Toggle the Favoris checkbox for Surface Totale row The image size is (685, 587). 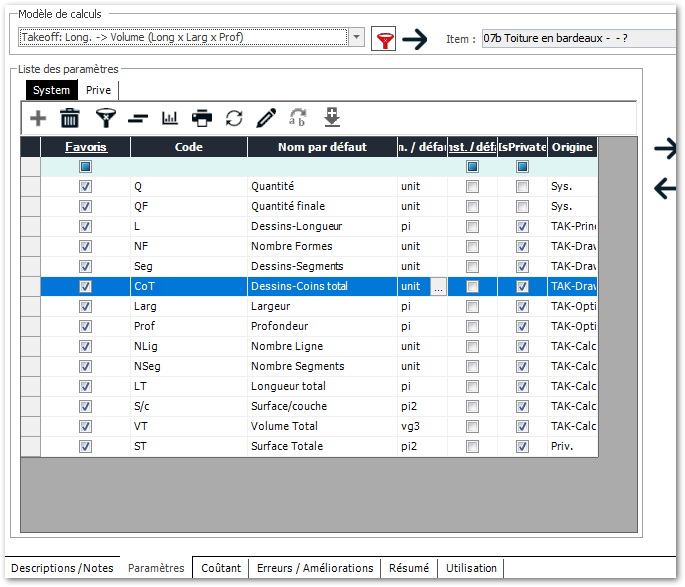(x=85, y=447)
